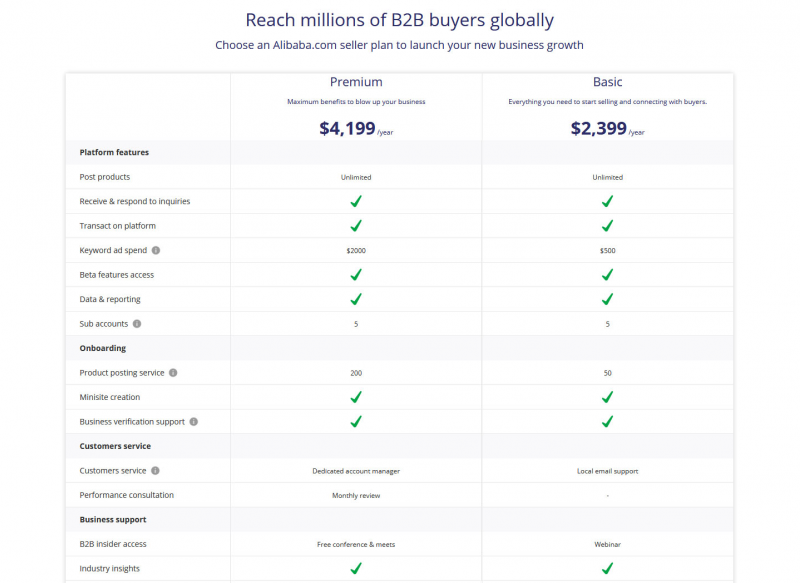The height and width of the screenshot is (583, 800).
Task: Click the Basic sub accounts value "5"
Action: pos(607,324)
